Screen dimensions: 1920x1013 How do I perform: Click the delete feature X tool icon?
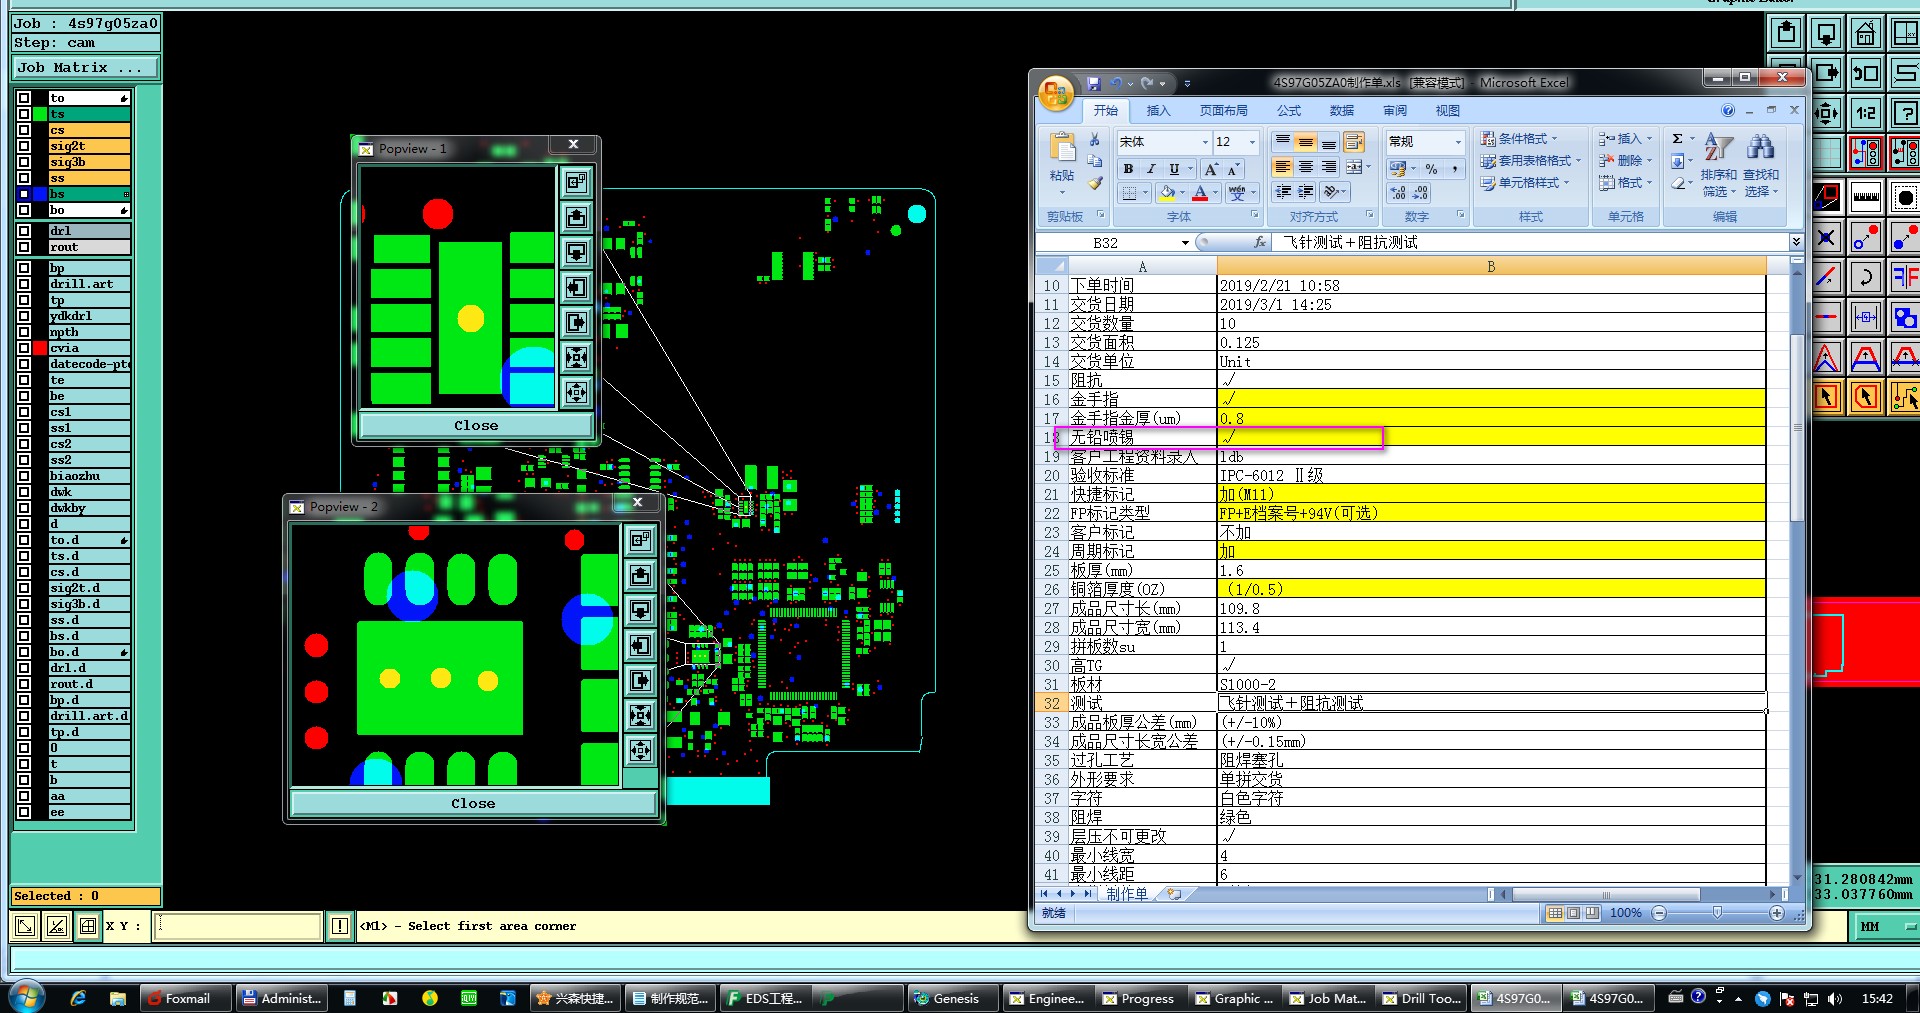tap(1826, 237)
